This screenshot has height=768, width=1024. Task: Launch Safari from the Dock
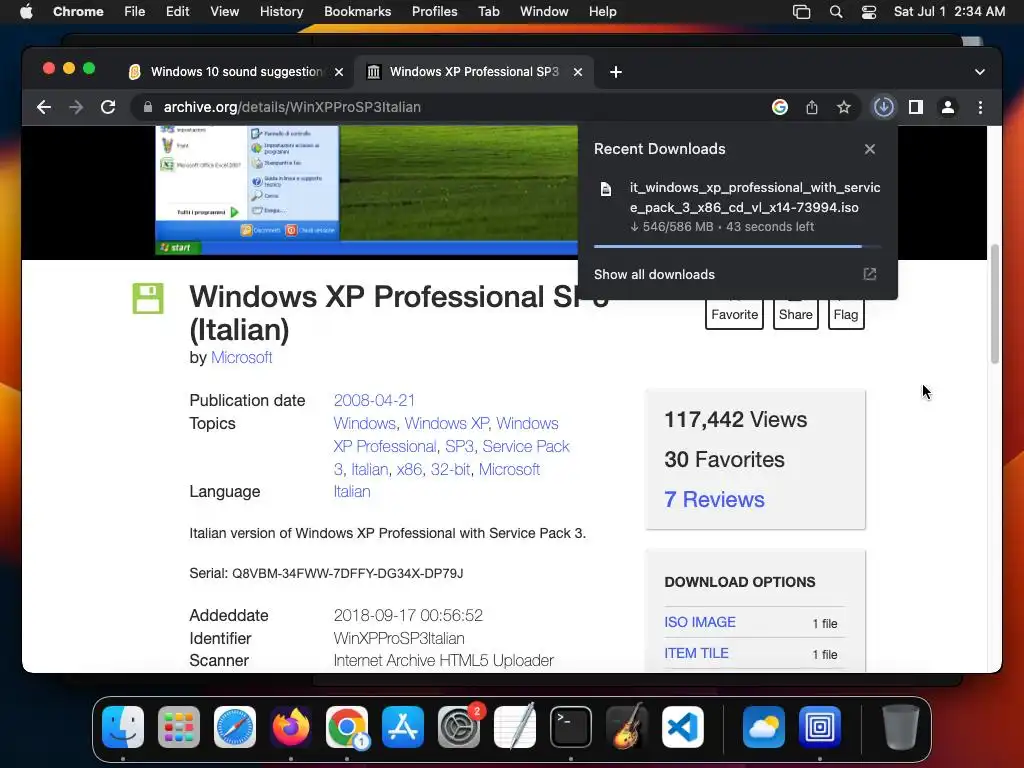click(x=234, y=727)
